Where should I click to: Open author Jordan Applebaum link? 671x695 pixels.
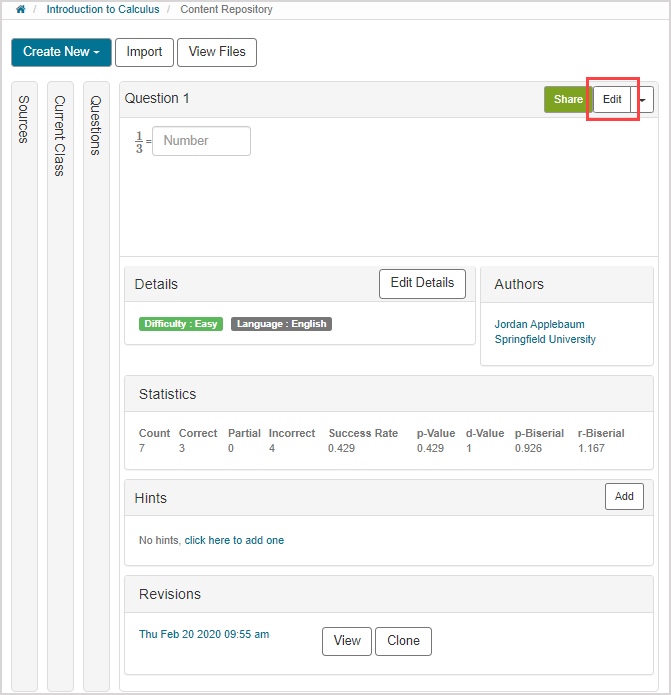click(539, 324)
